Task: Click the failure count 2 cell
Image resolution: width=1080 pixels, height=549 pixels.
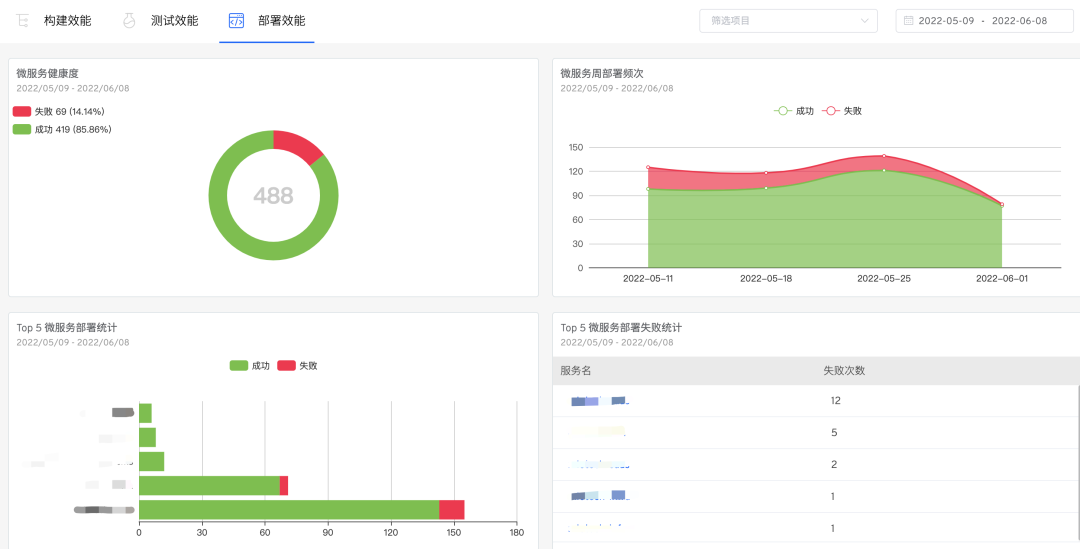Action: tap(833, 465)
